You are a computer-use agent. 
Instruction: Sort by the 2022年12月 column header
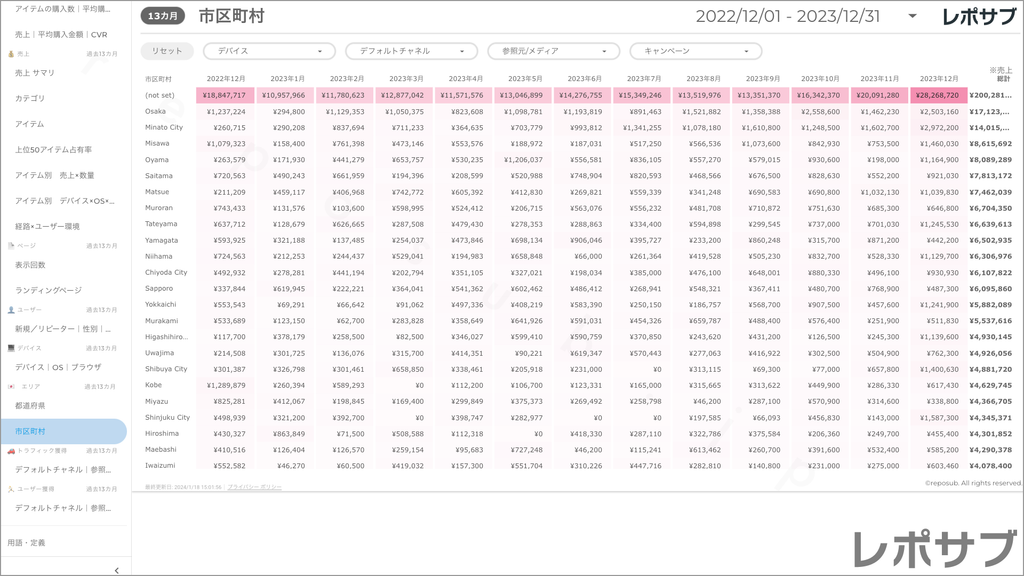tap(225, 78)
